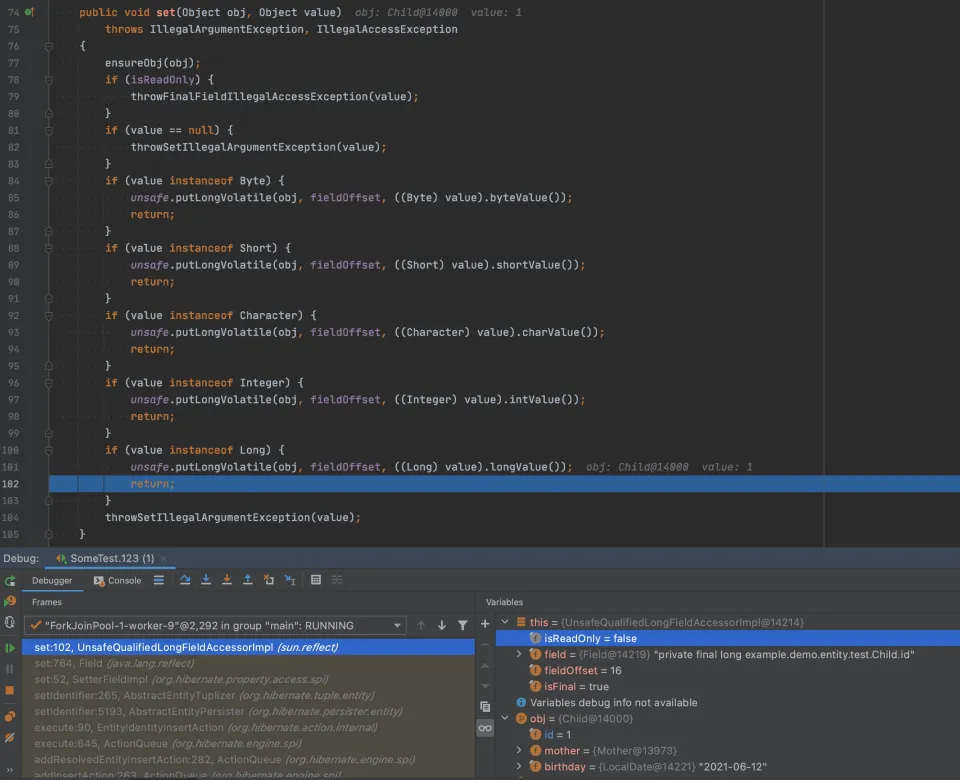960x780 pixels.
Task: Switch to the Debugger tab
Action: pos(52,580)
